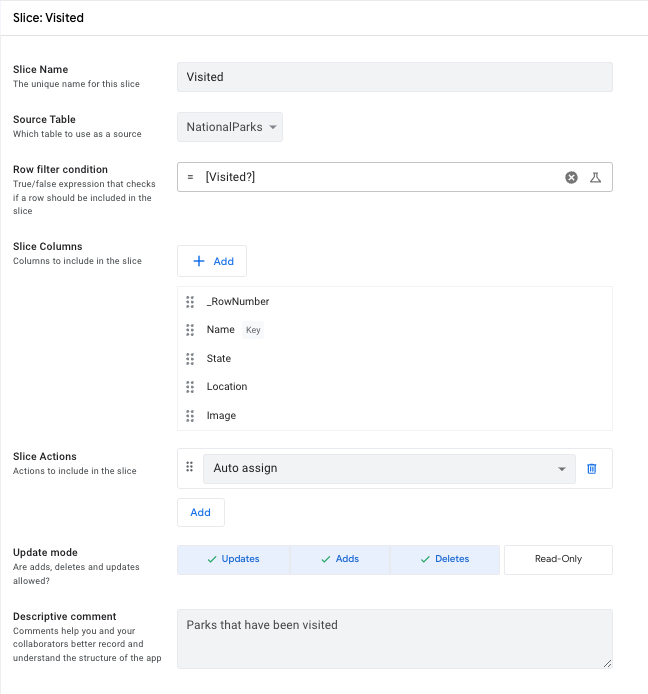Open the expression test flask icon
648x694 pixels.
[x=595, y=177]
